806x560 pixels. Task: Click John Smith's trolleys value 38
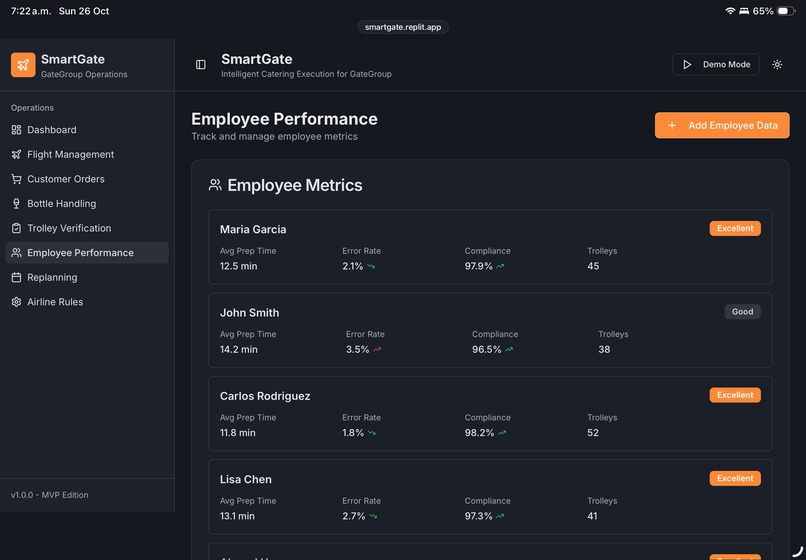pos(604,350)
